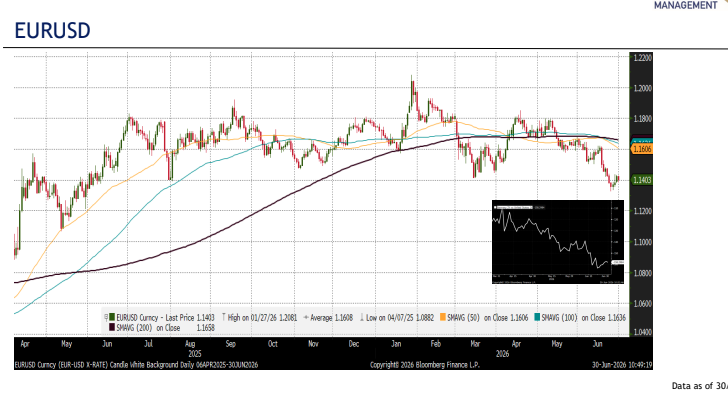Click the "Data as of" note below the chart
The width and height of the screenshot is (728, 401).
tap(700, 386)
